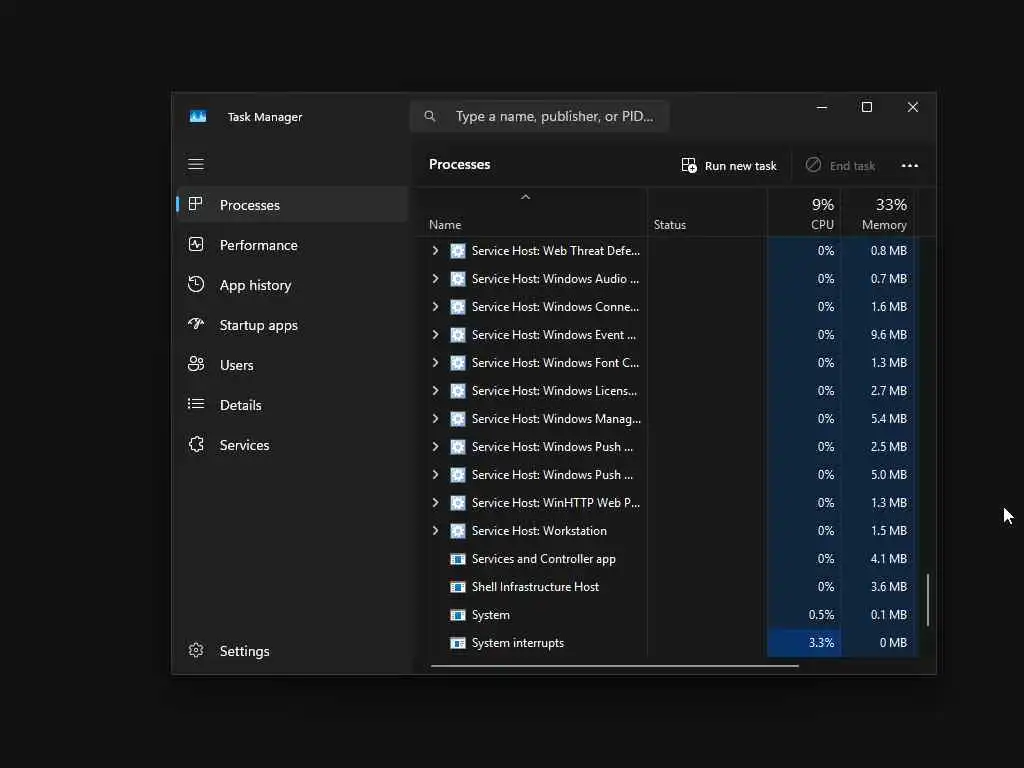This screenshot has height=768, width=1024.
Task: Click the Performance sidebar icon
Action: [196, 244]
